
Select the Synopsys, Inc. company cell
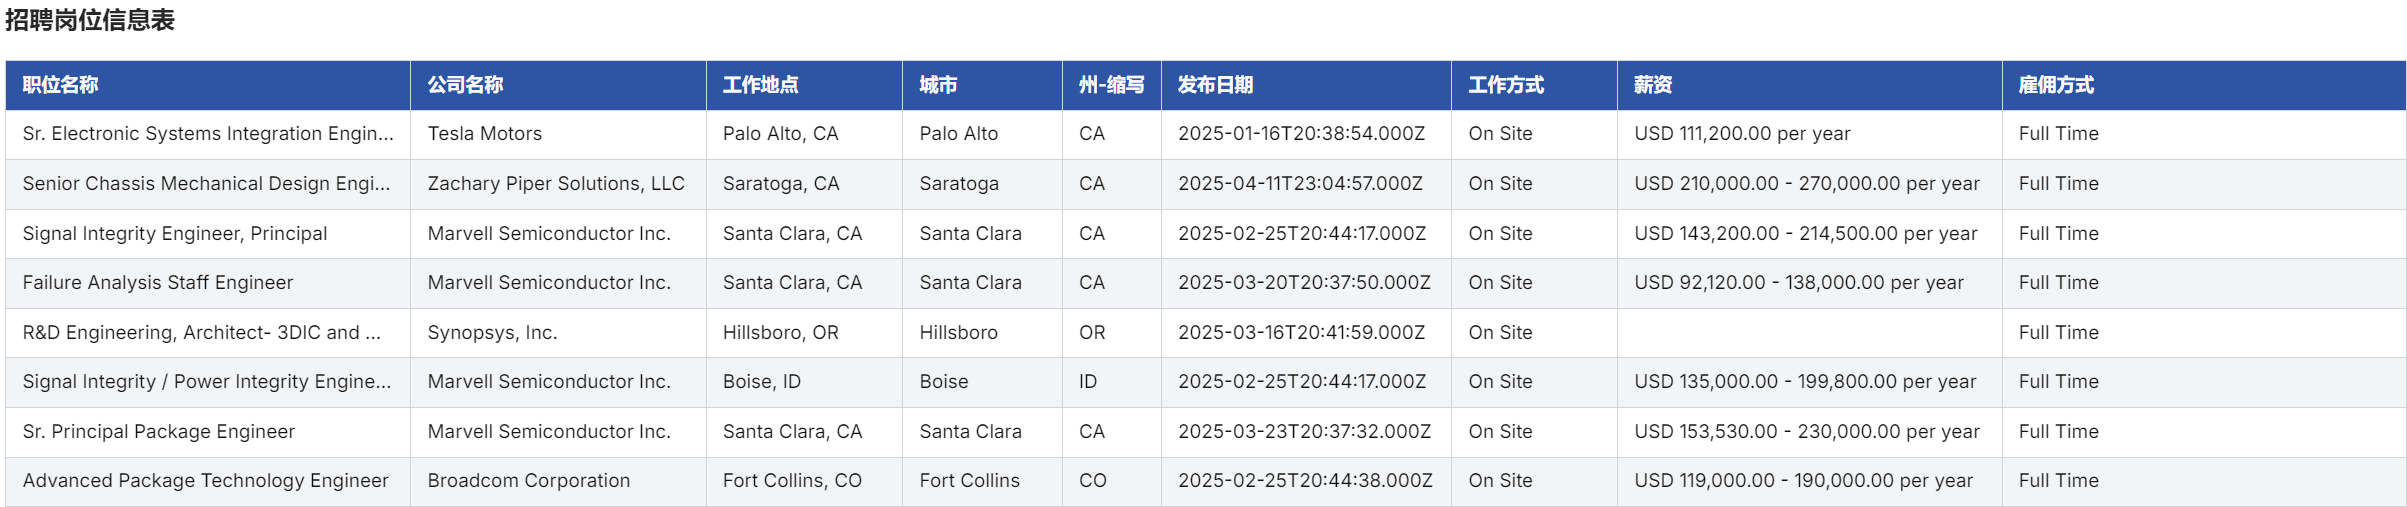492,333
